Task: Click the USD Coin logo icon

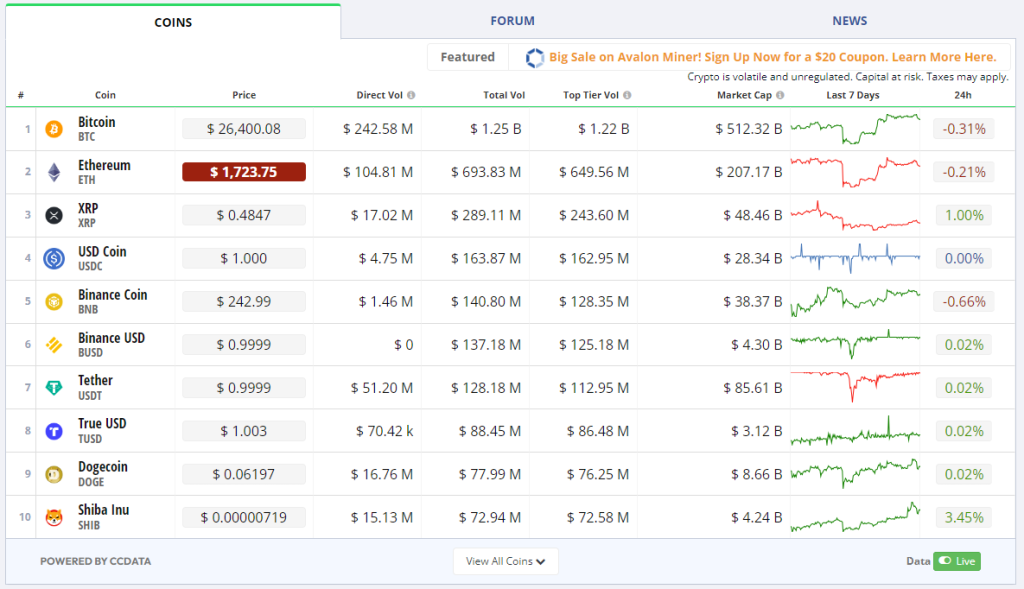Action: click(x=54, y=258)
